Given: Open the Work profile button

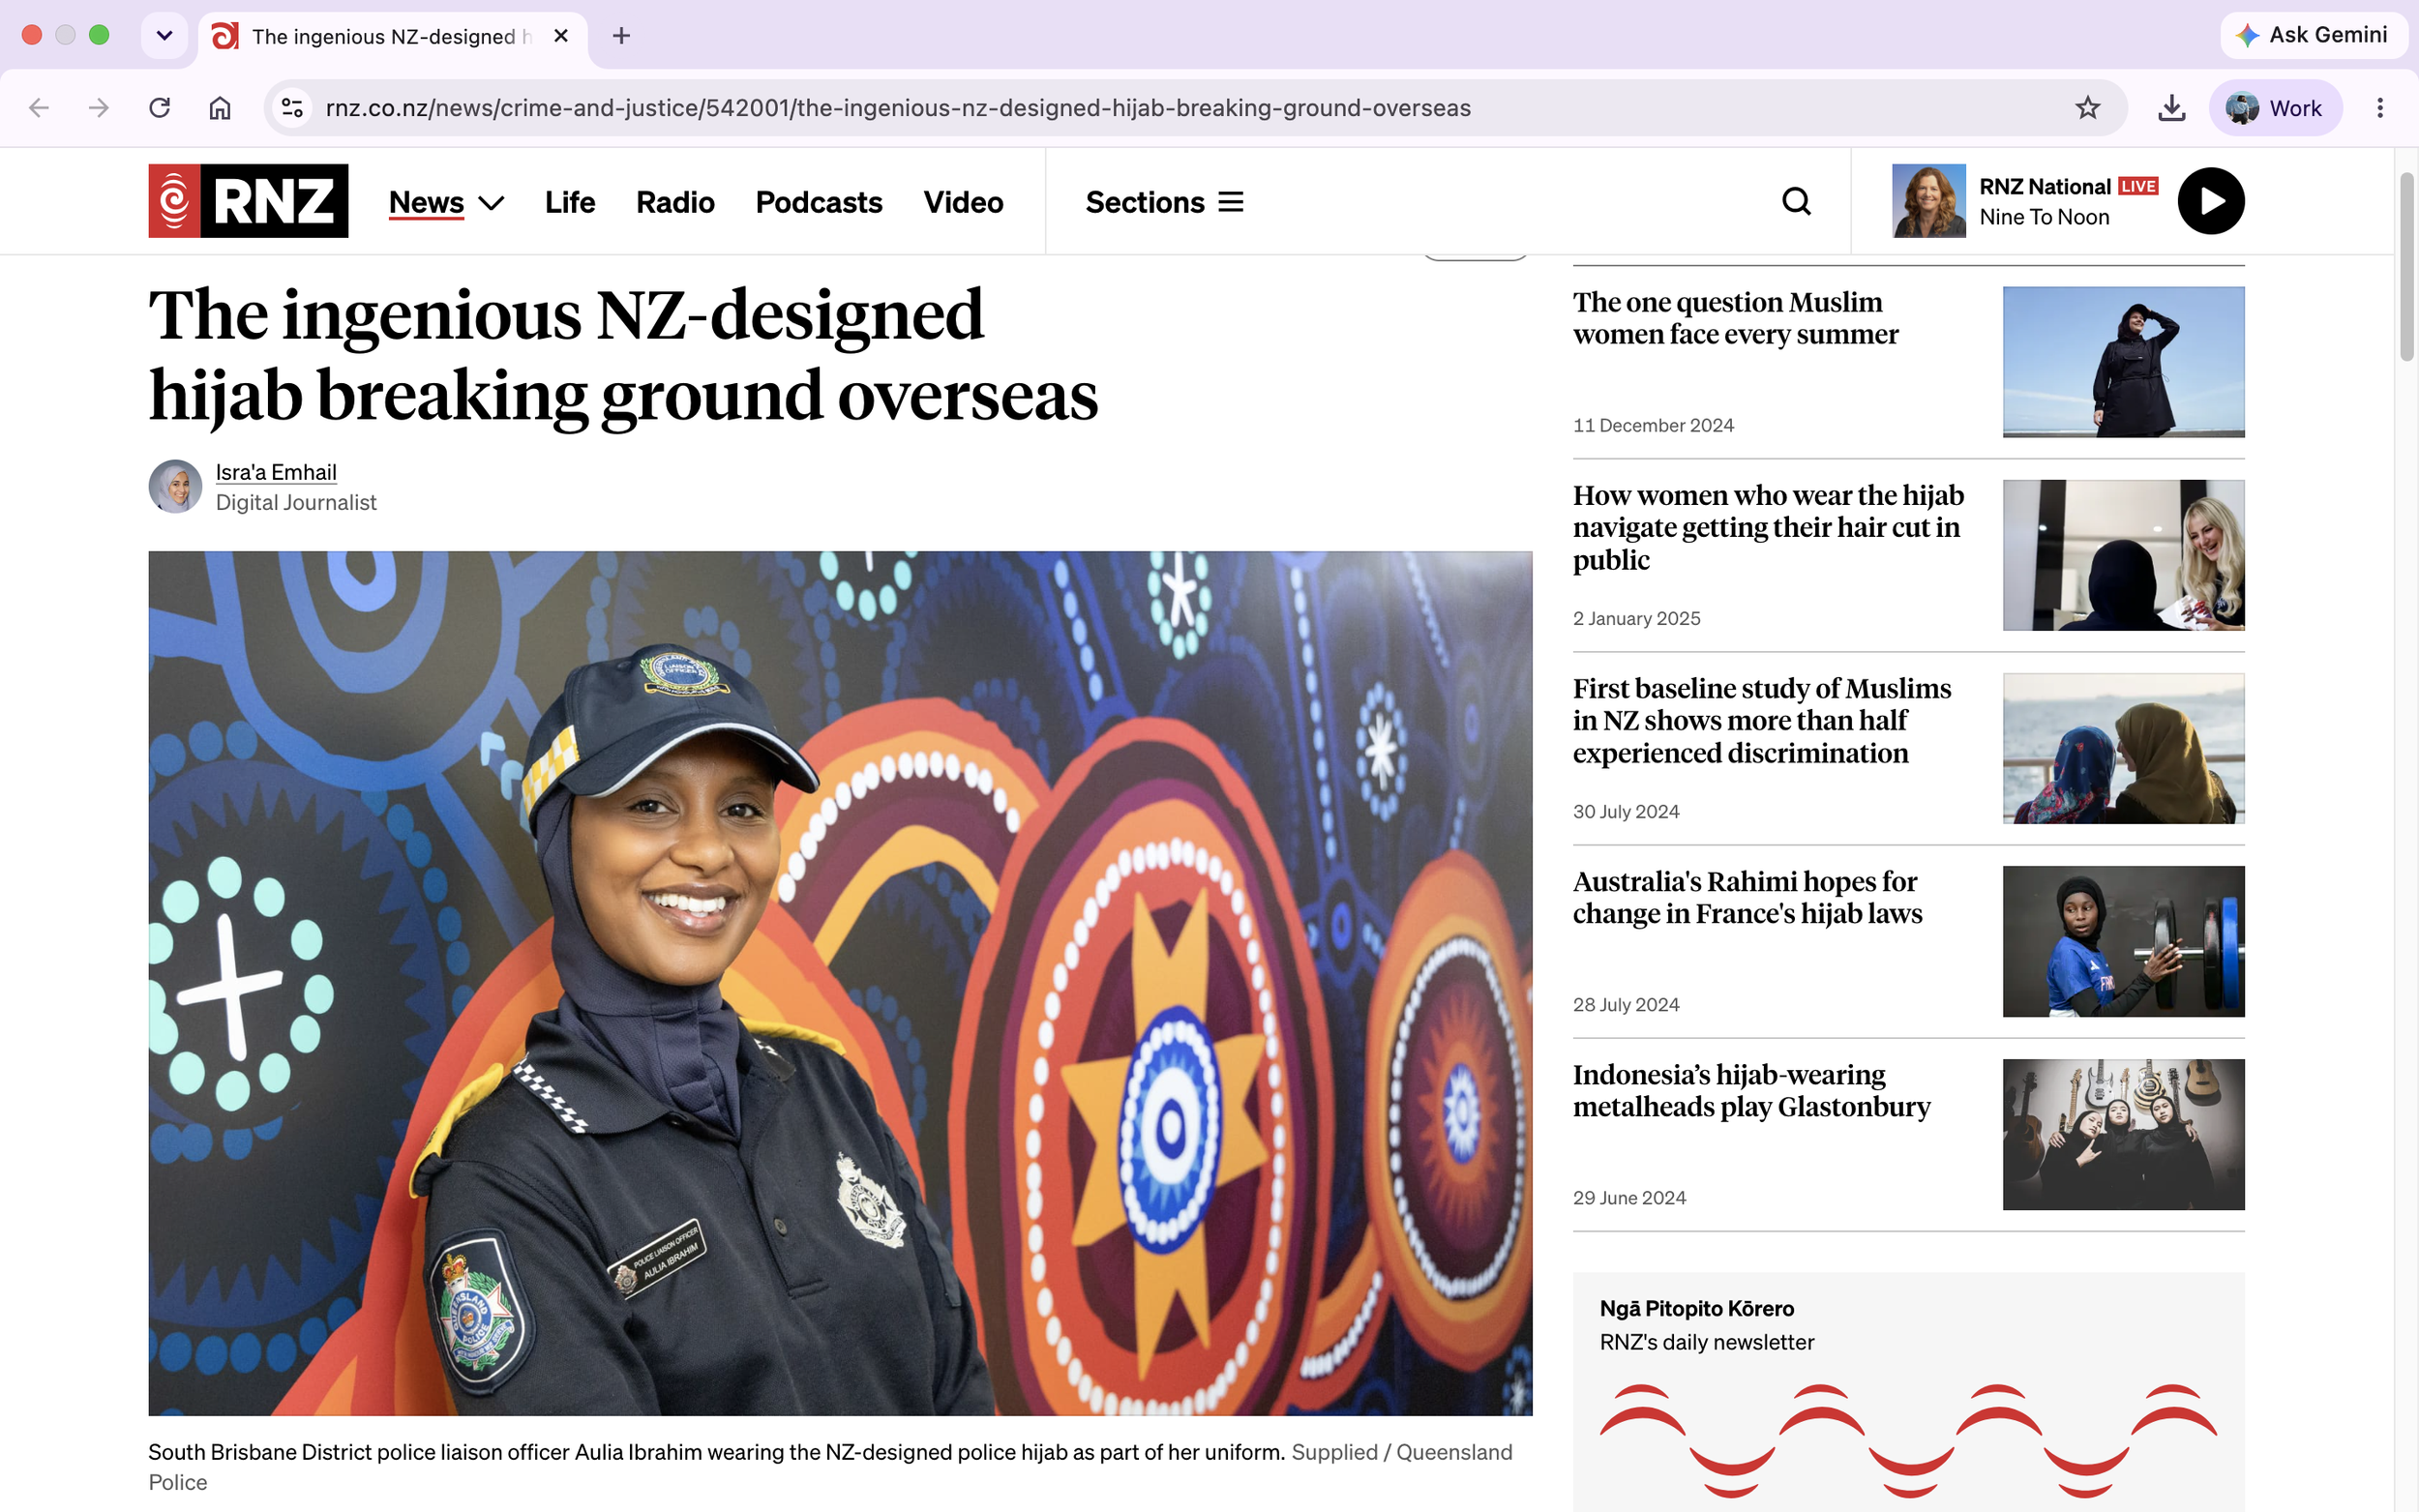Looking at the screenshot, I should click(x=2275, y=108).
